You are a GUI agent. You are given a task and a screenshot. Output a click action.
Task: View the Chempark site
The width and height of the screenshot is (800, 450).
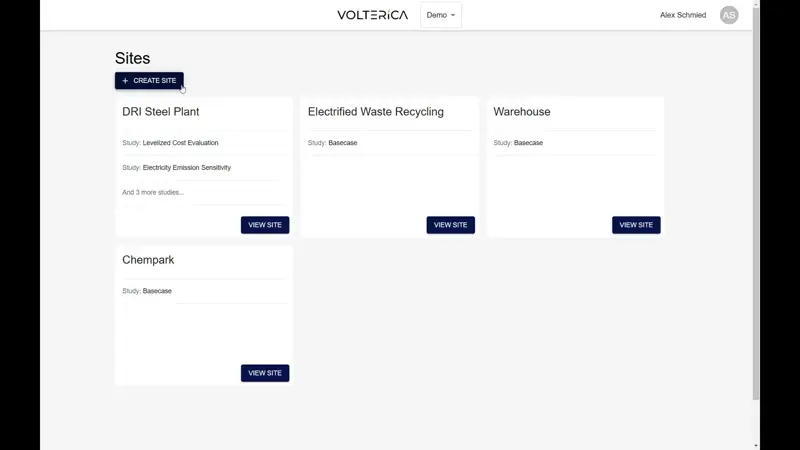pos(265,373)
